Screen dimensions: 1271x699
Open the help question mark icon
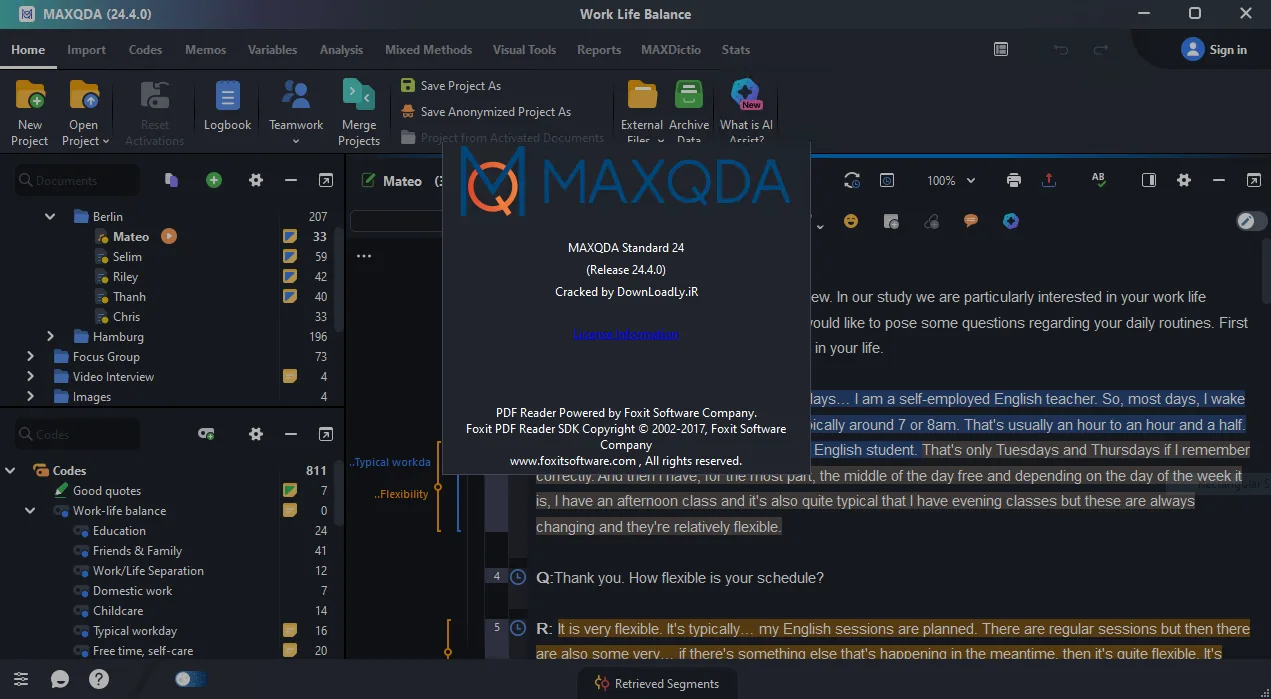(98, 679)
